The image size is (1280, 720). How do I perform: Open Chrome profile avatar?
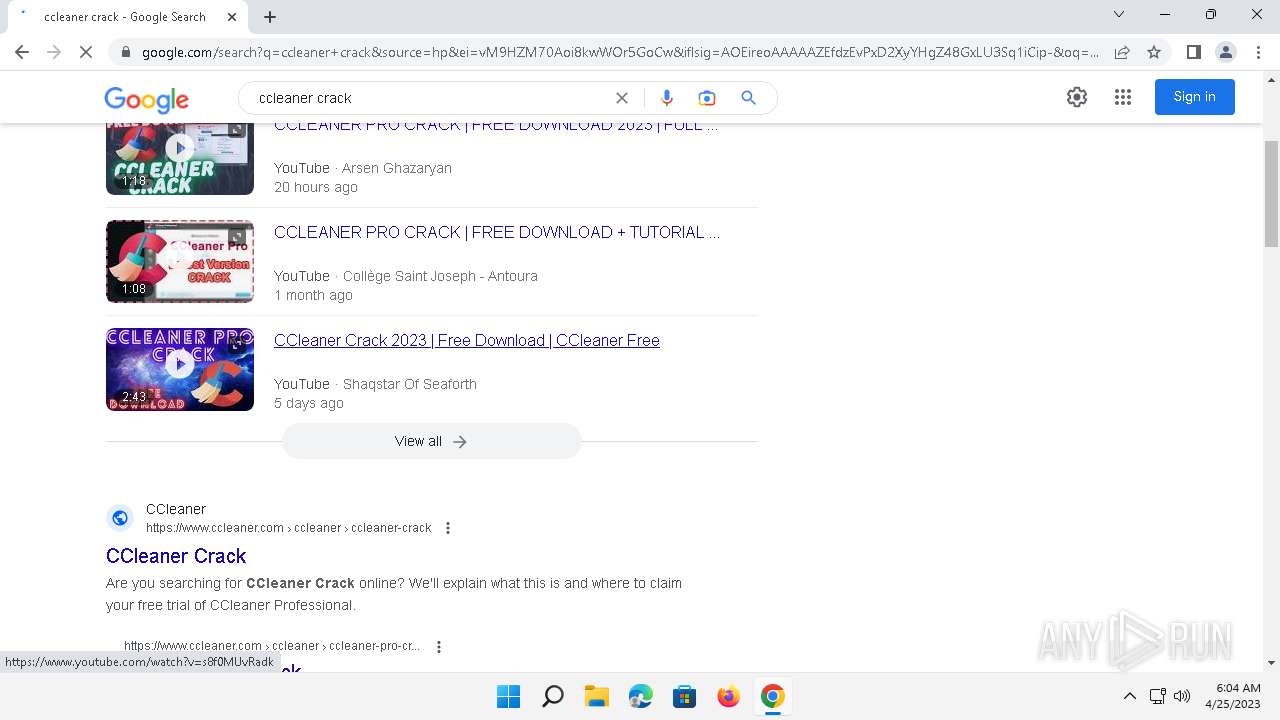(x=1225, y=52)
